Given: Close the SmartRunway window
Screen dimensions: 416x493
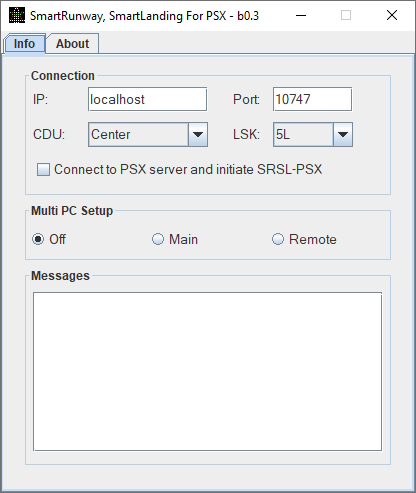Looking at the screenshot, I should 392,15.
